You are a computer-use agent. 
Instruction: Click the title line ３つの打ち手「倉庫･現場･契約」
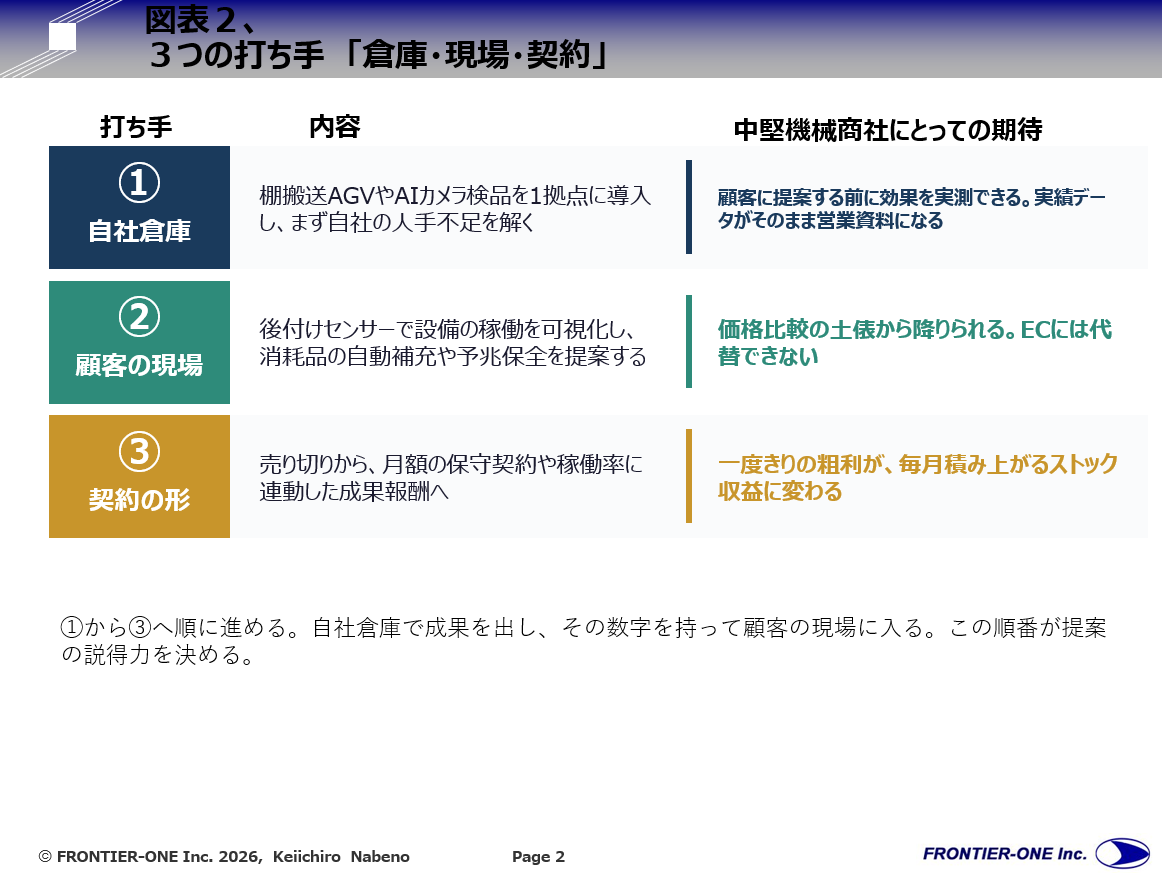coord(378,55)
